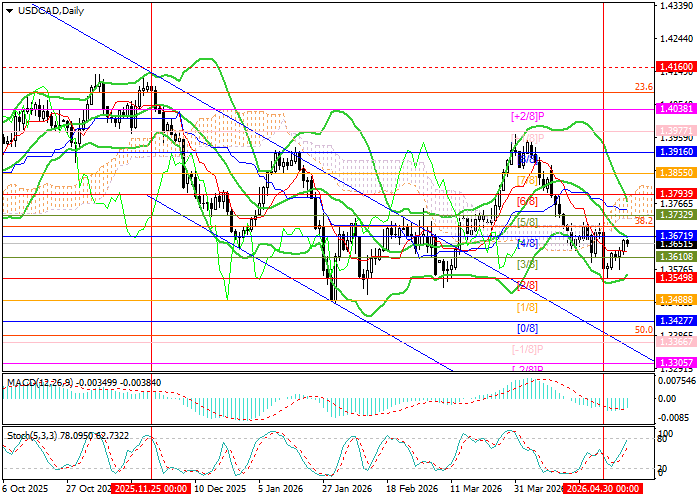Select the Fibonacci 23.6 level label

[644, 87]
